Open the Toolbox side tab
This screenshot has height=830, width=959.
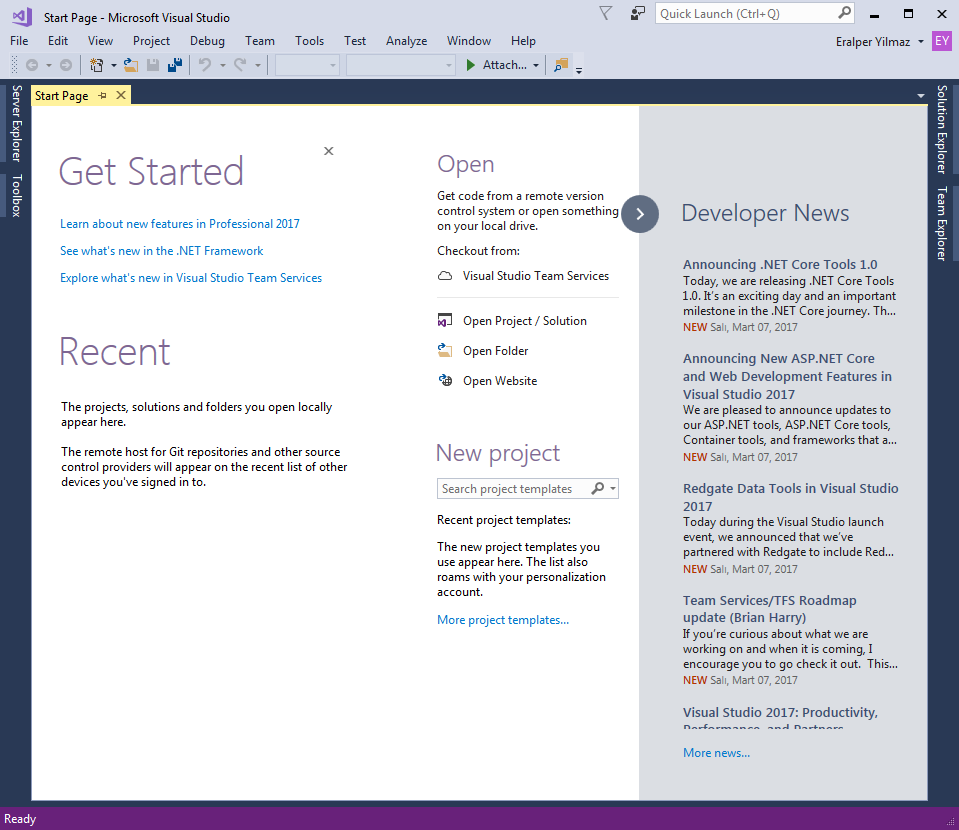click(x=17, y=195)
